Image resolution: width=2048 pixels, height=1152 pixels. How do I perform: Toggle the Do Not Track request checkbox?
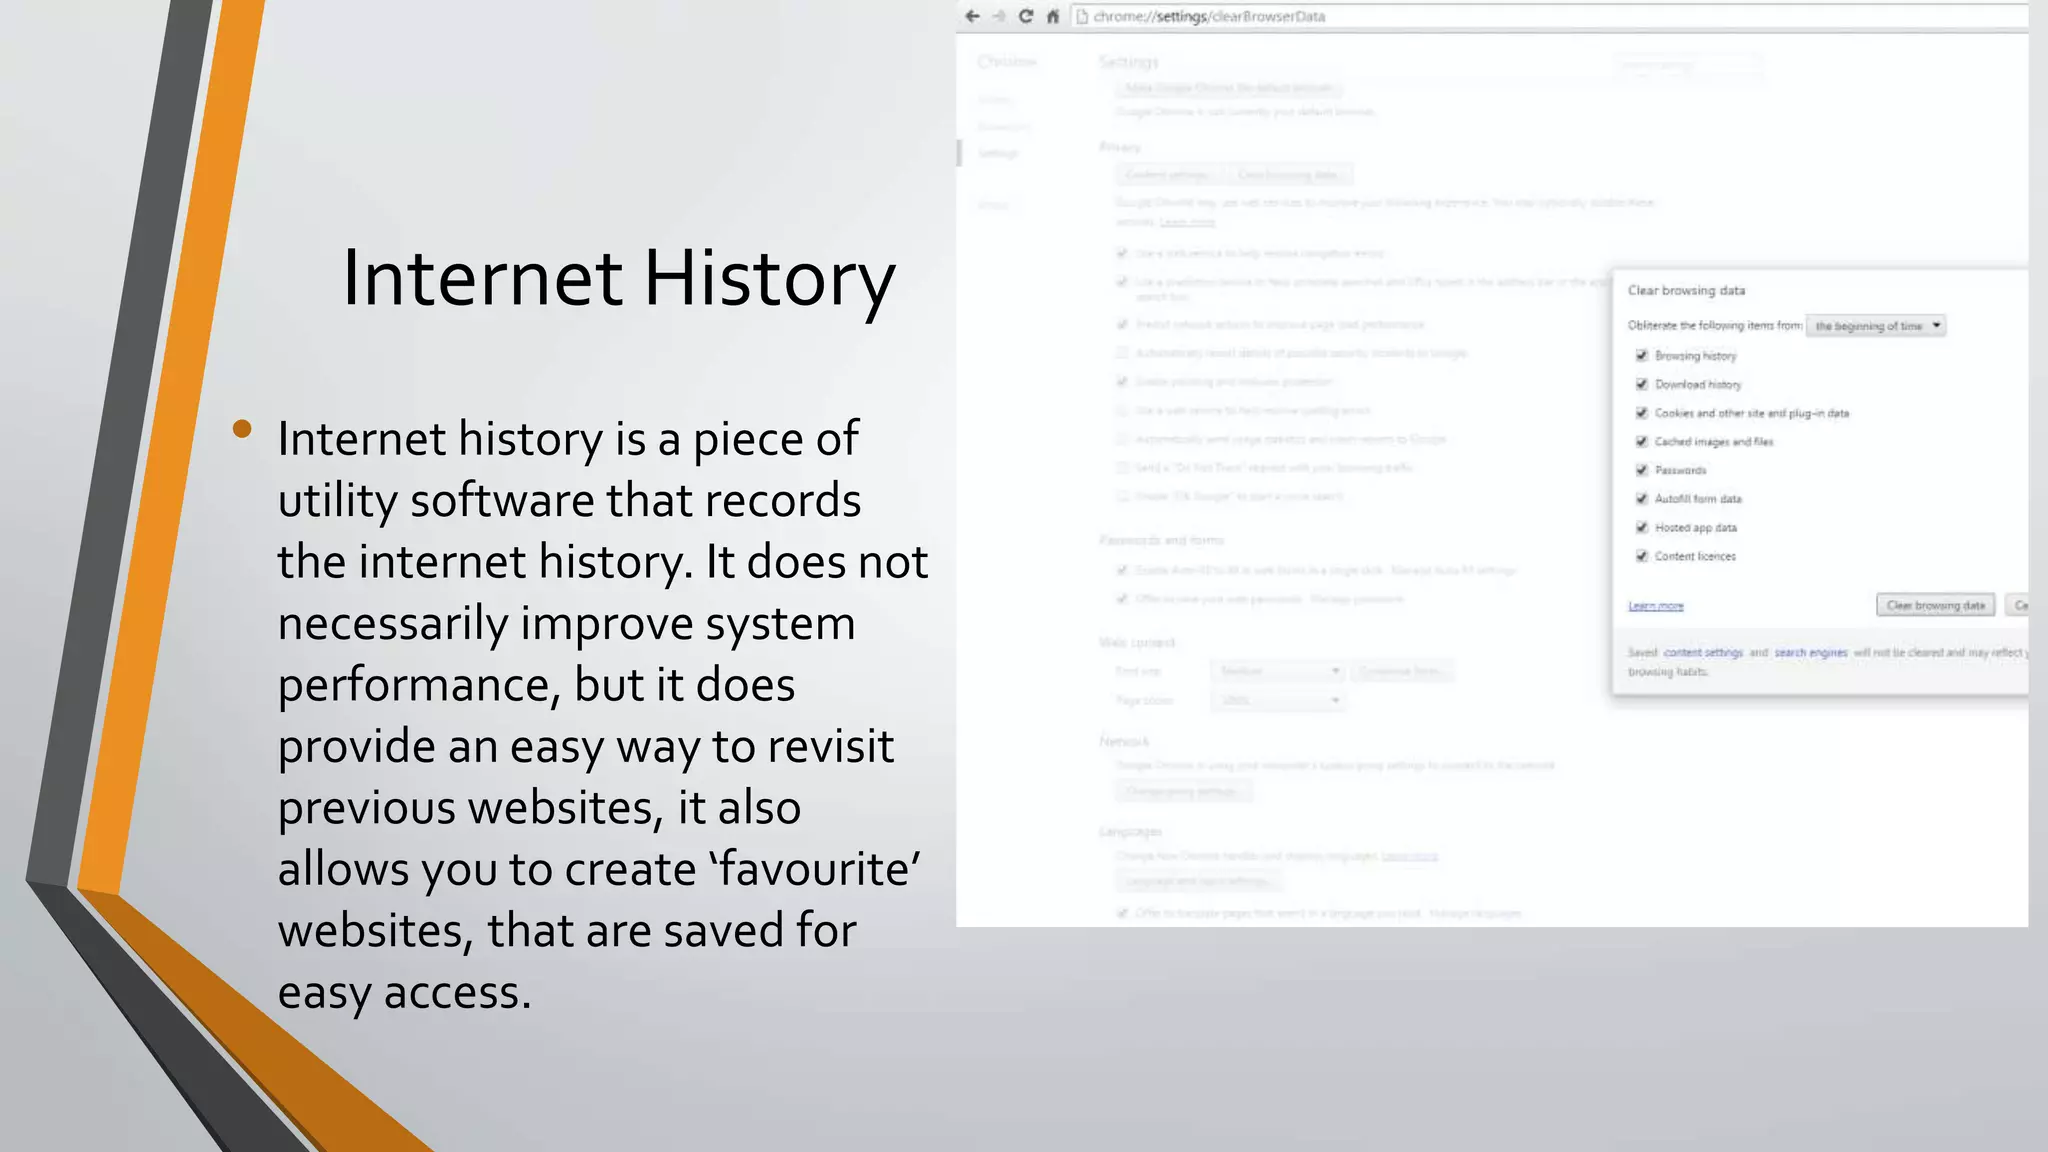pyautogui.click(x=1122, y=468)
